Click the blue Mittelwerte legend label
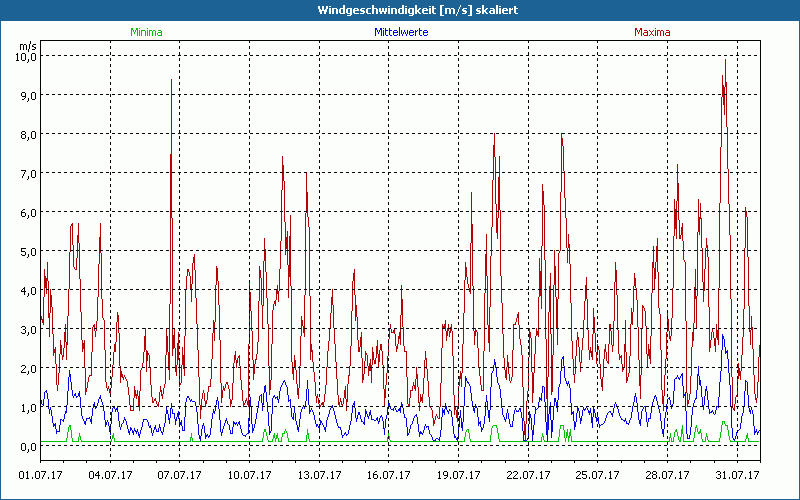800x500 pixels. (x=401, y=32)
